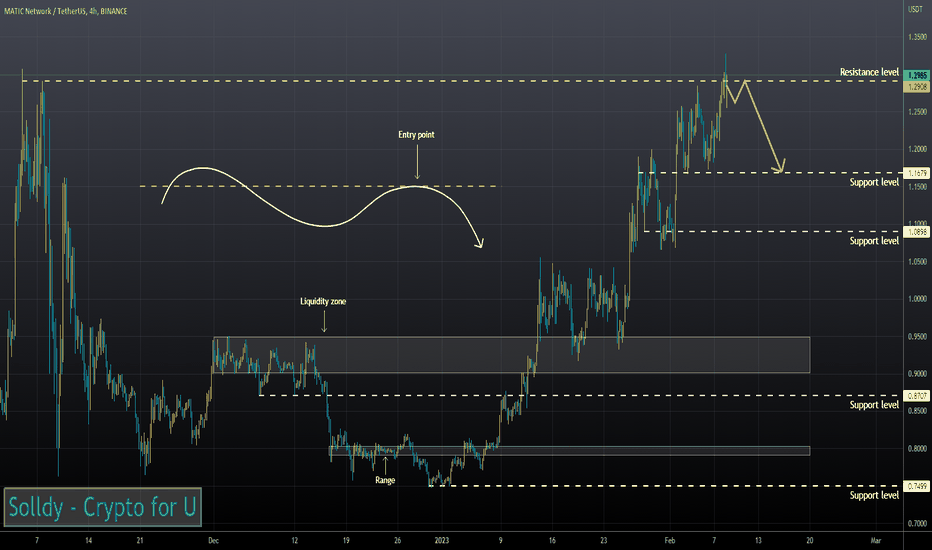Select the Support level label beside 1.1679
The height and width of the screenshot is (550, 932).
(874, 183)
